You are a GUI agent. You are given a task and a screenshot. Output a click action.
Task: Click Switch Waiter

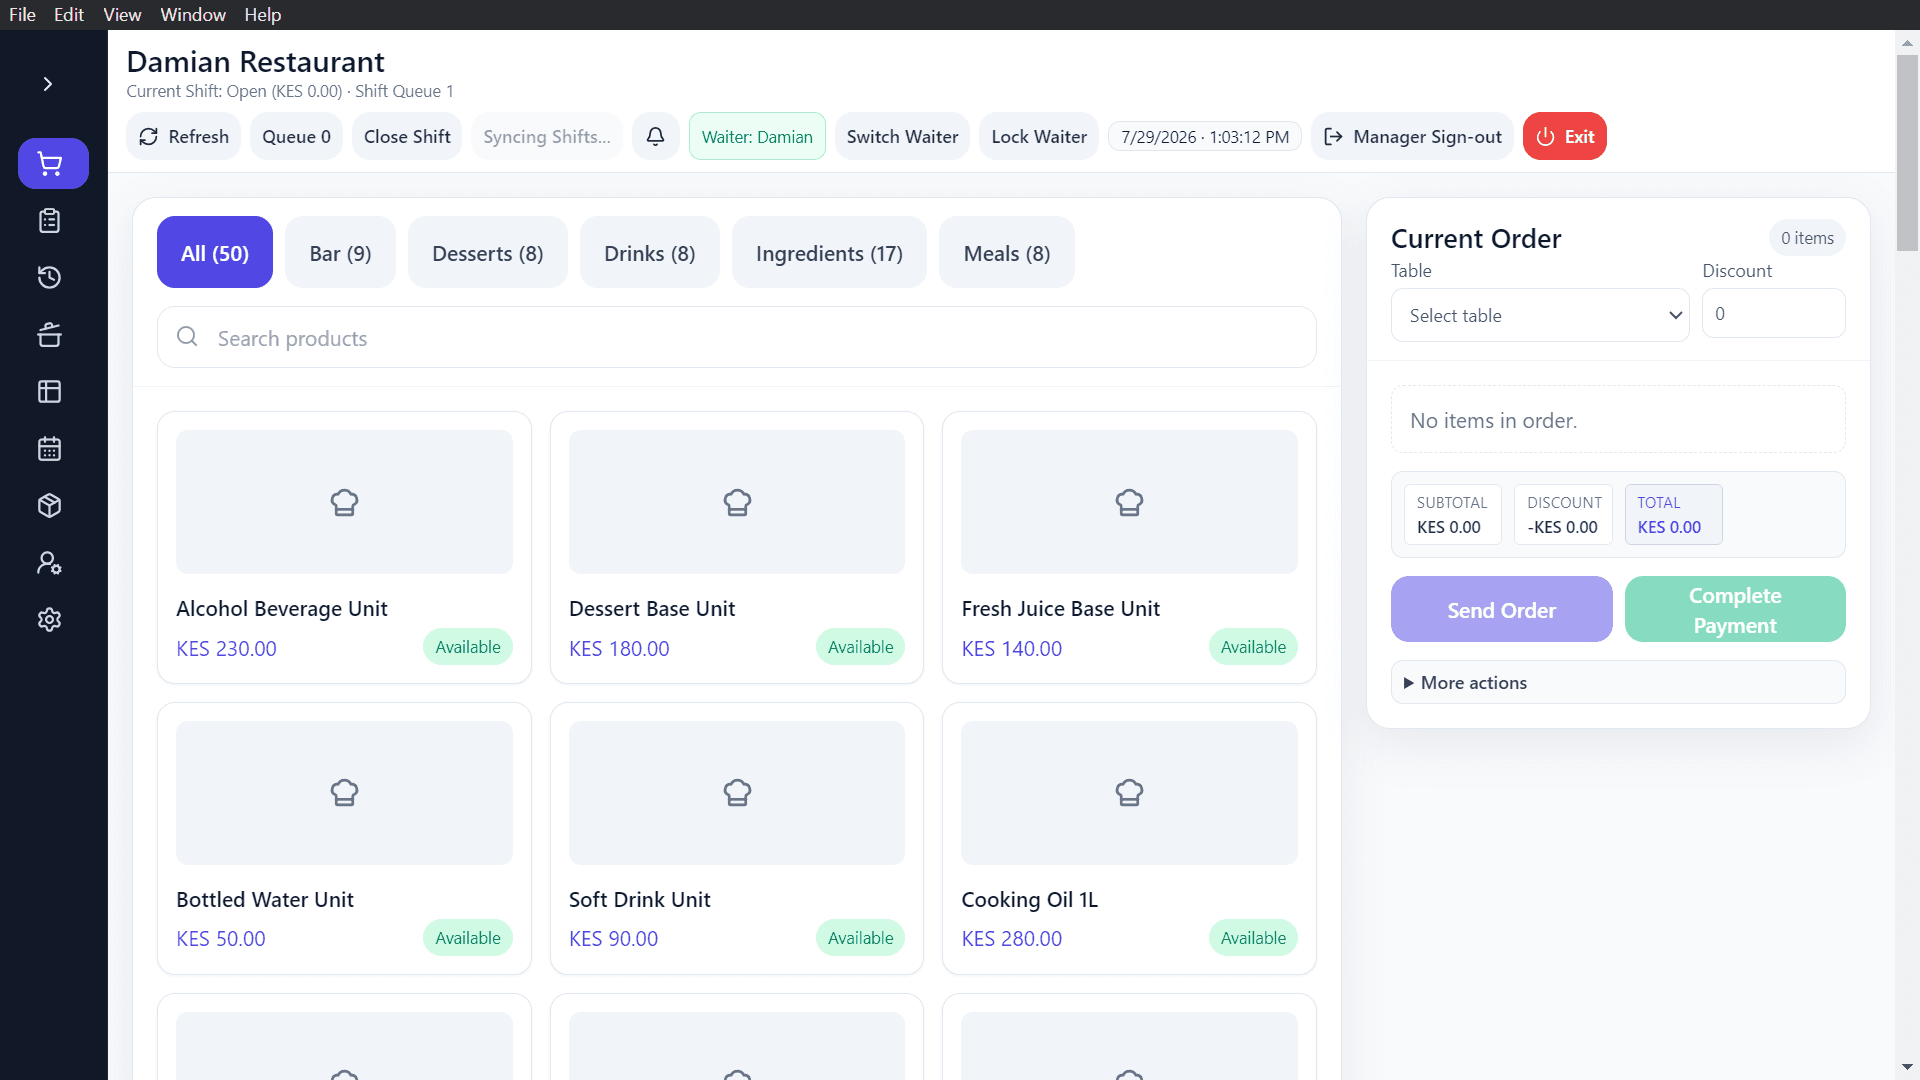pos(902,136)
